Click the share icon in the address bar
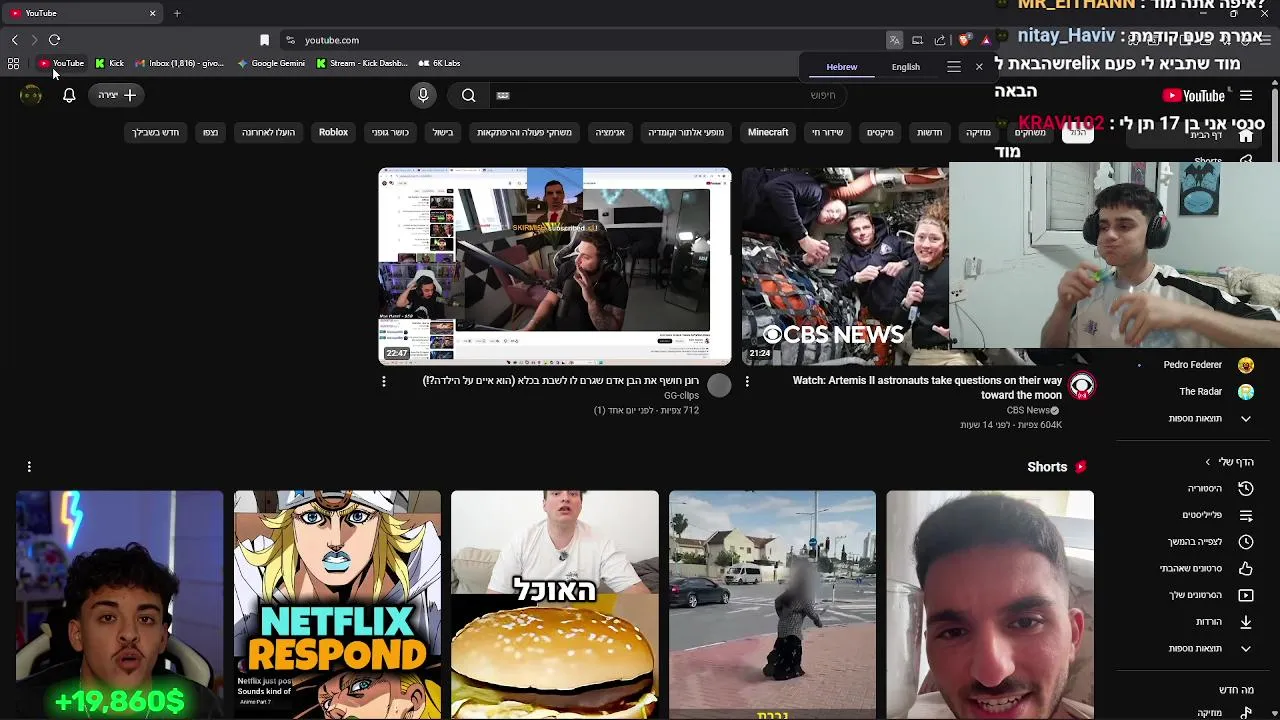The height and width of the screenshot is (720, 1280). tap(939, 40)
